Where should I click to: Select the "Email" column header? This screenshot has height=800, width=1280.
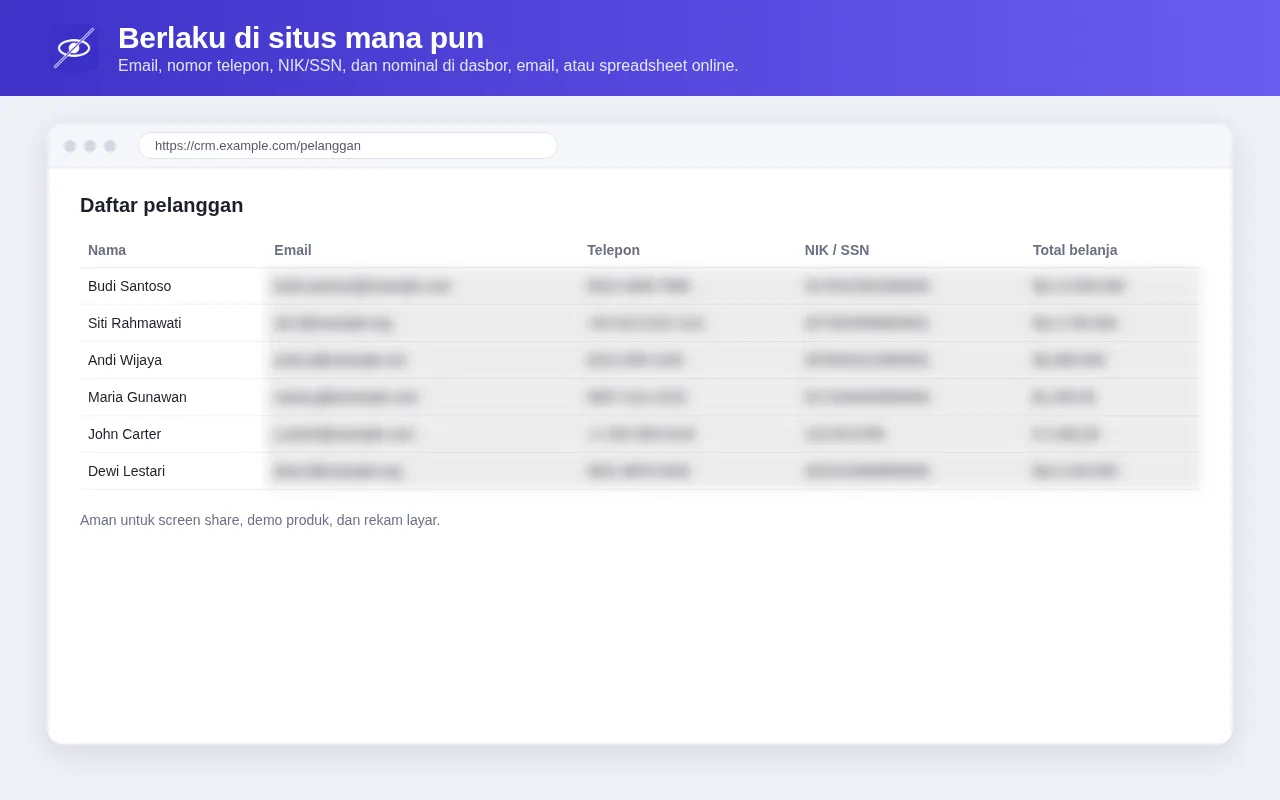tap(293, 250)
